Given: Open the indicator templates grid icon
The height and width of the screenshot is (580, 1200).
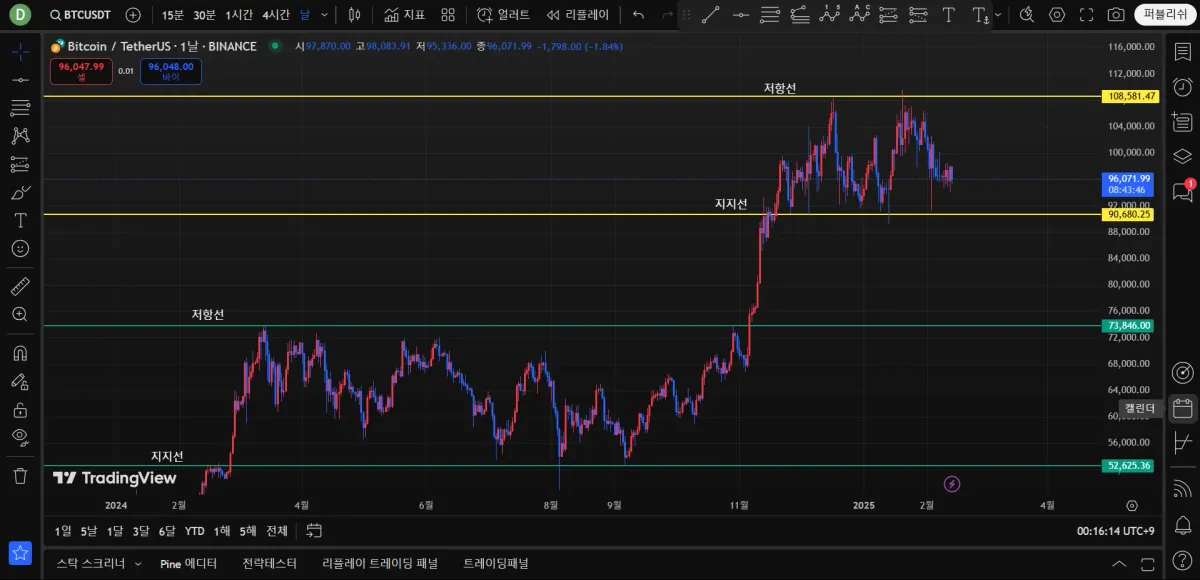Looking at the screenshot, I should click(448, 15).
